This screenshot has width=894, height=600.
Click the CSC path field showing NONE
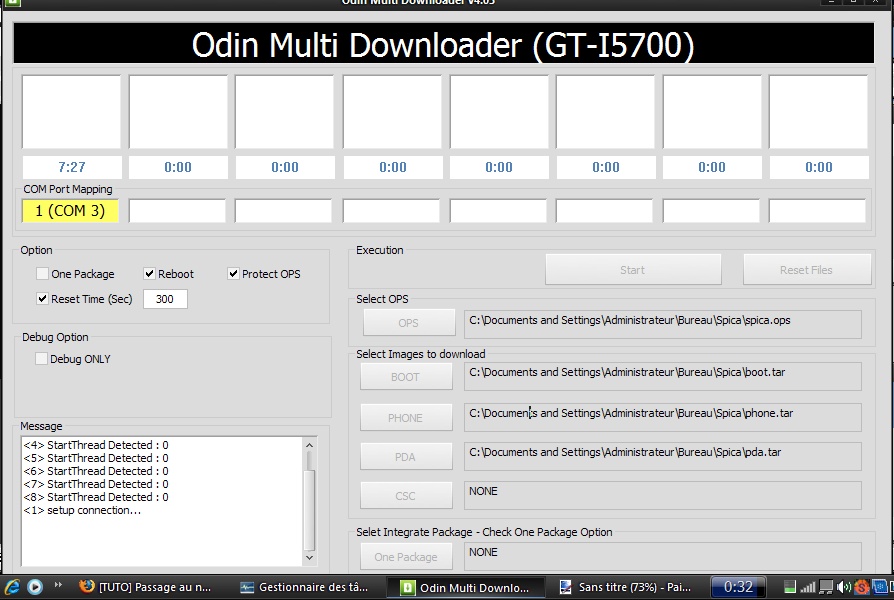tap(663, 495)
